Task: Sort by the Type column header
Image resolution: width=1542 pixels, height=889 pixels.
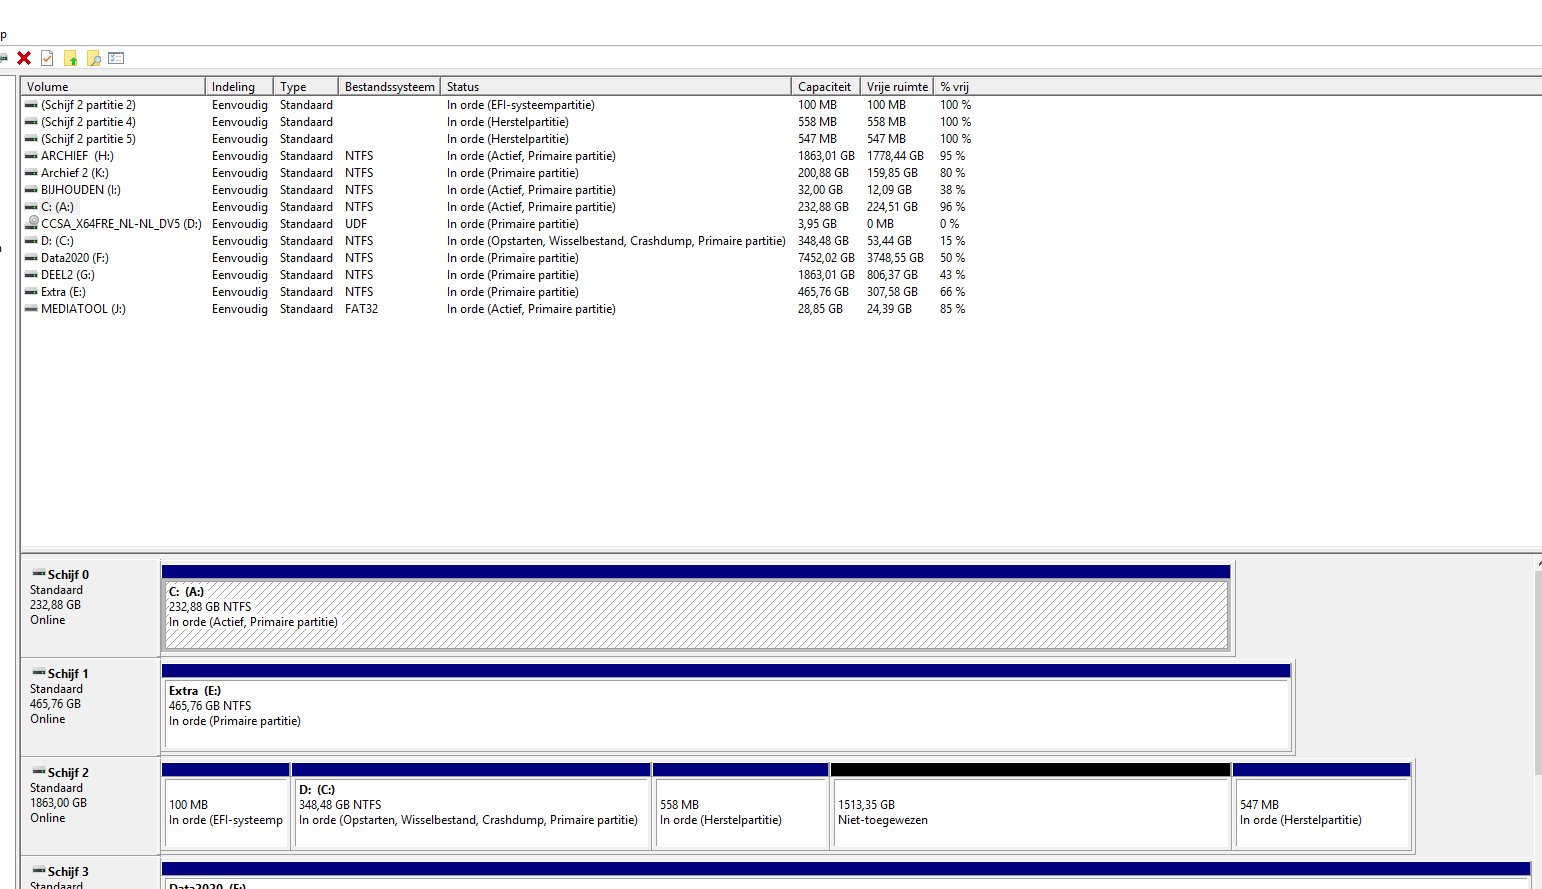Action: pos(306,87)
